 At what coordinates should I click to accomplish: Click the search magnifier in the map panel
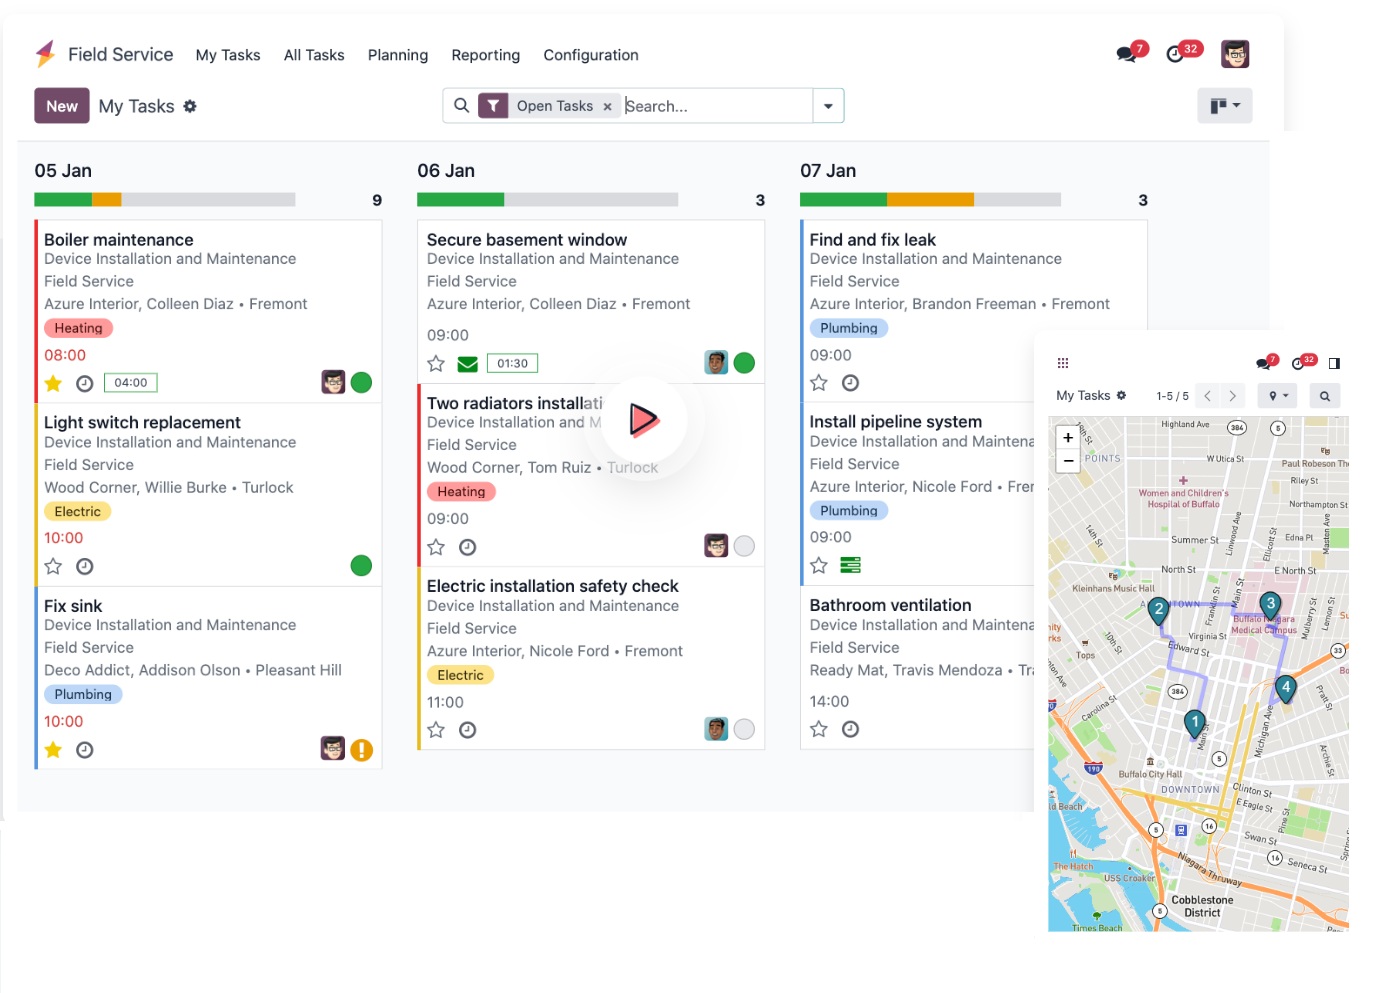click(x=1324, y=396)
